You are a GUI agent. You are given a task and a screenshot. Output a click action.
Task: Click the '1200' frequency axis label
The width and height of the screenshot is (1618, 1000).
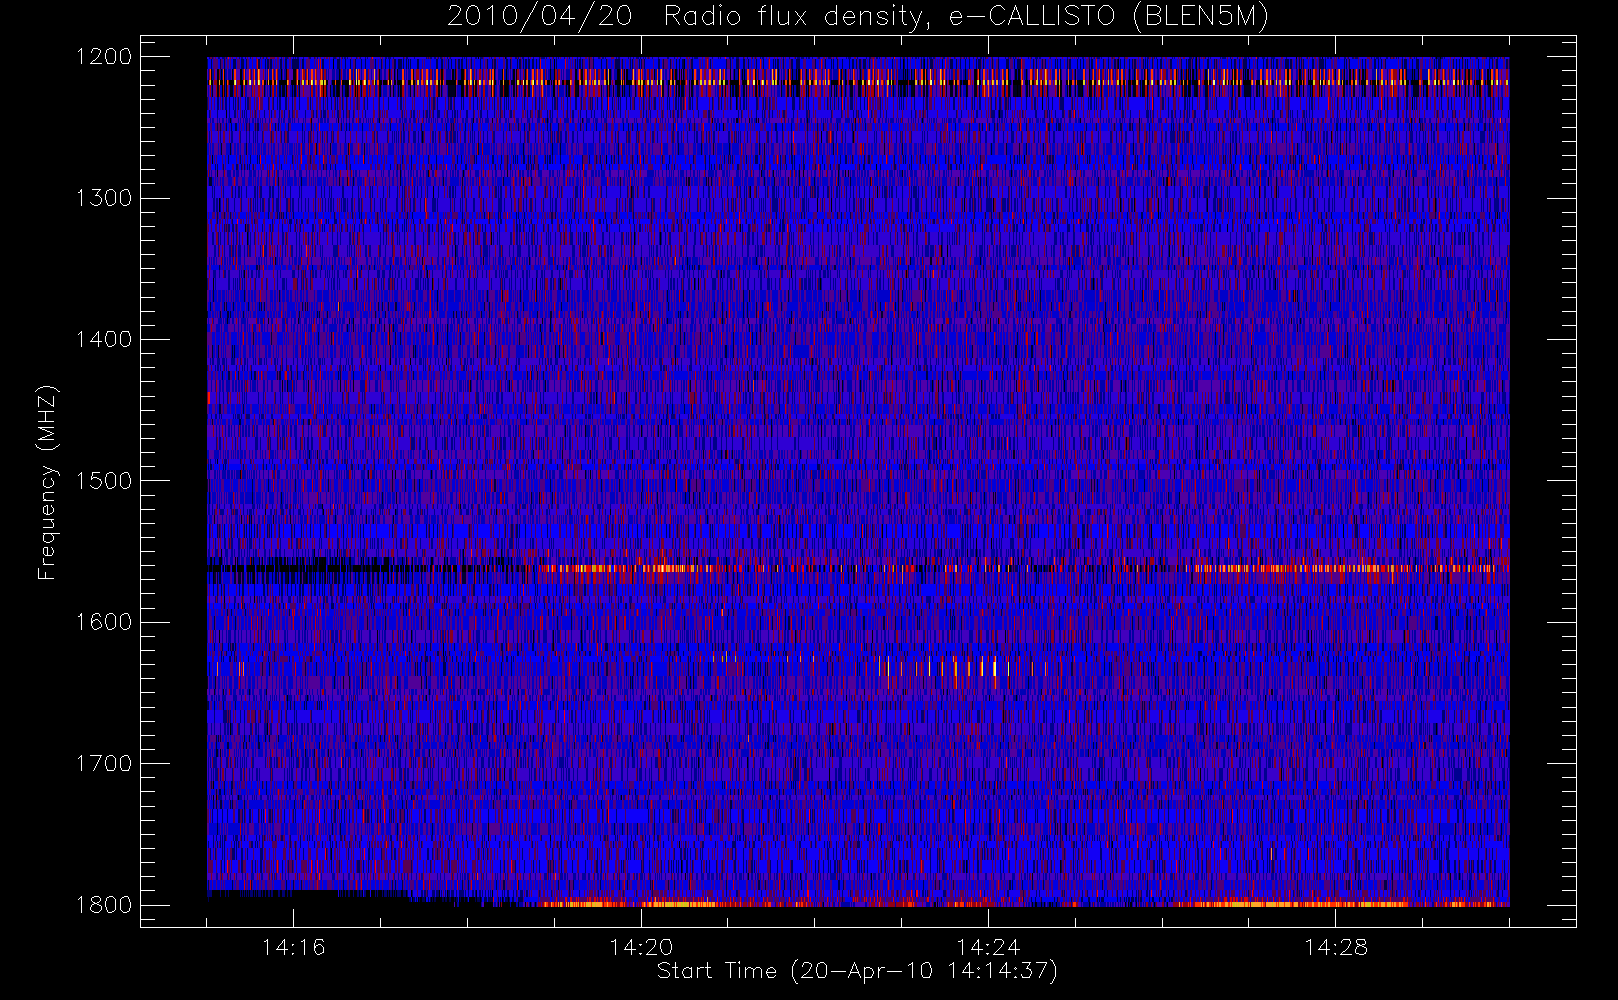[104, 57]
